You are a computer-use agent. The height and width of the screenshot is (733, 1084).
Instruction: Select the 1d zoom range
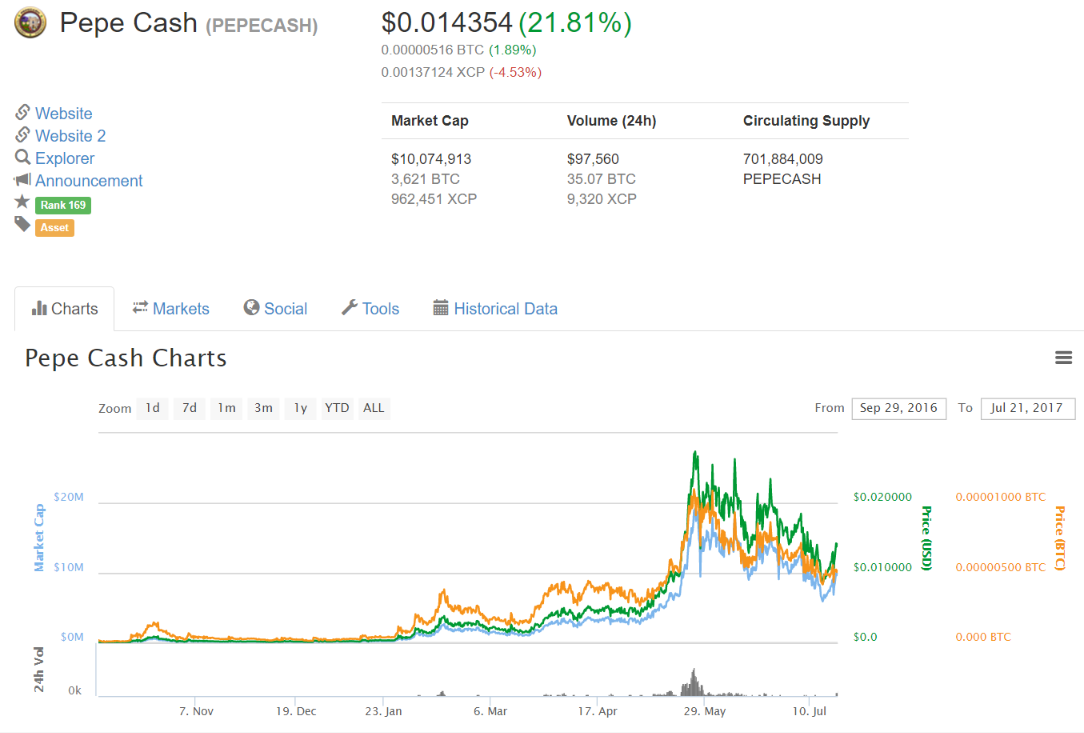click(152, 408)
